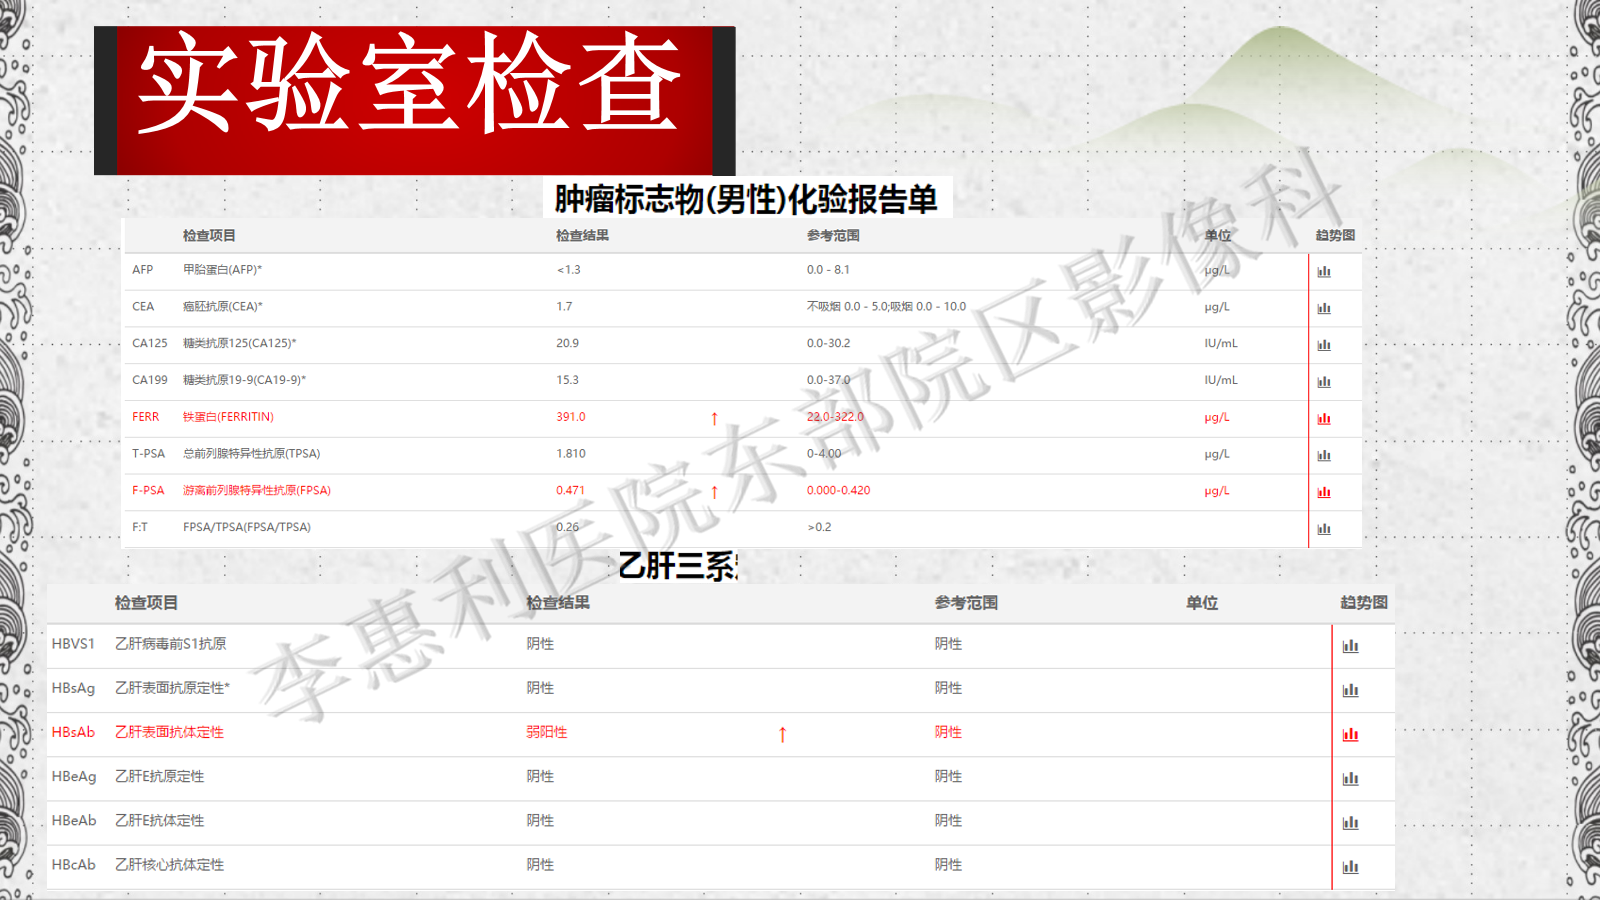1600x900 pixels.
Task: Click the HBVS1 code cell
Action: click(73, 644)
